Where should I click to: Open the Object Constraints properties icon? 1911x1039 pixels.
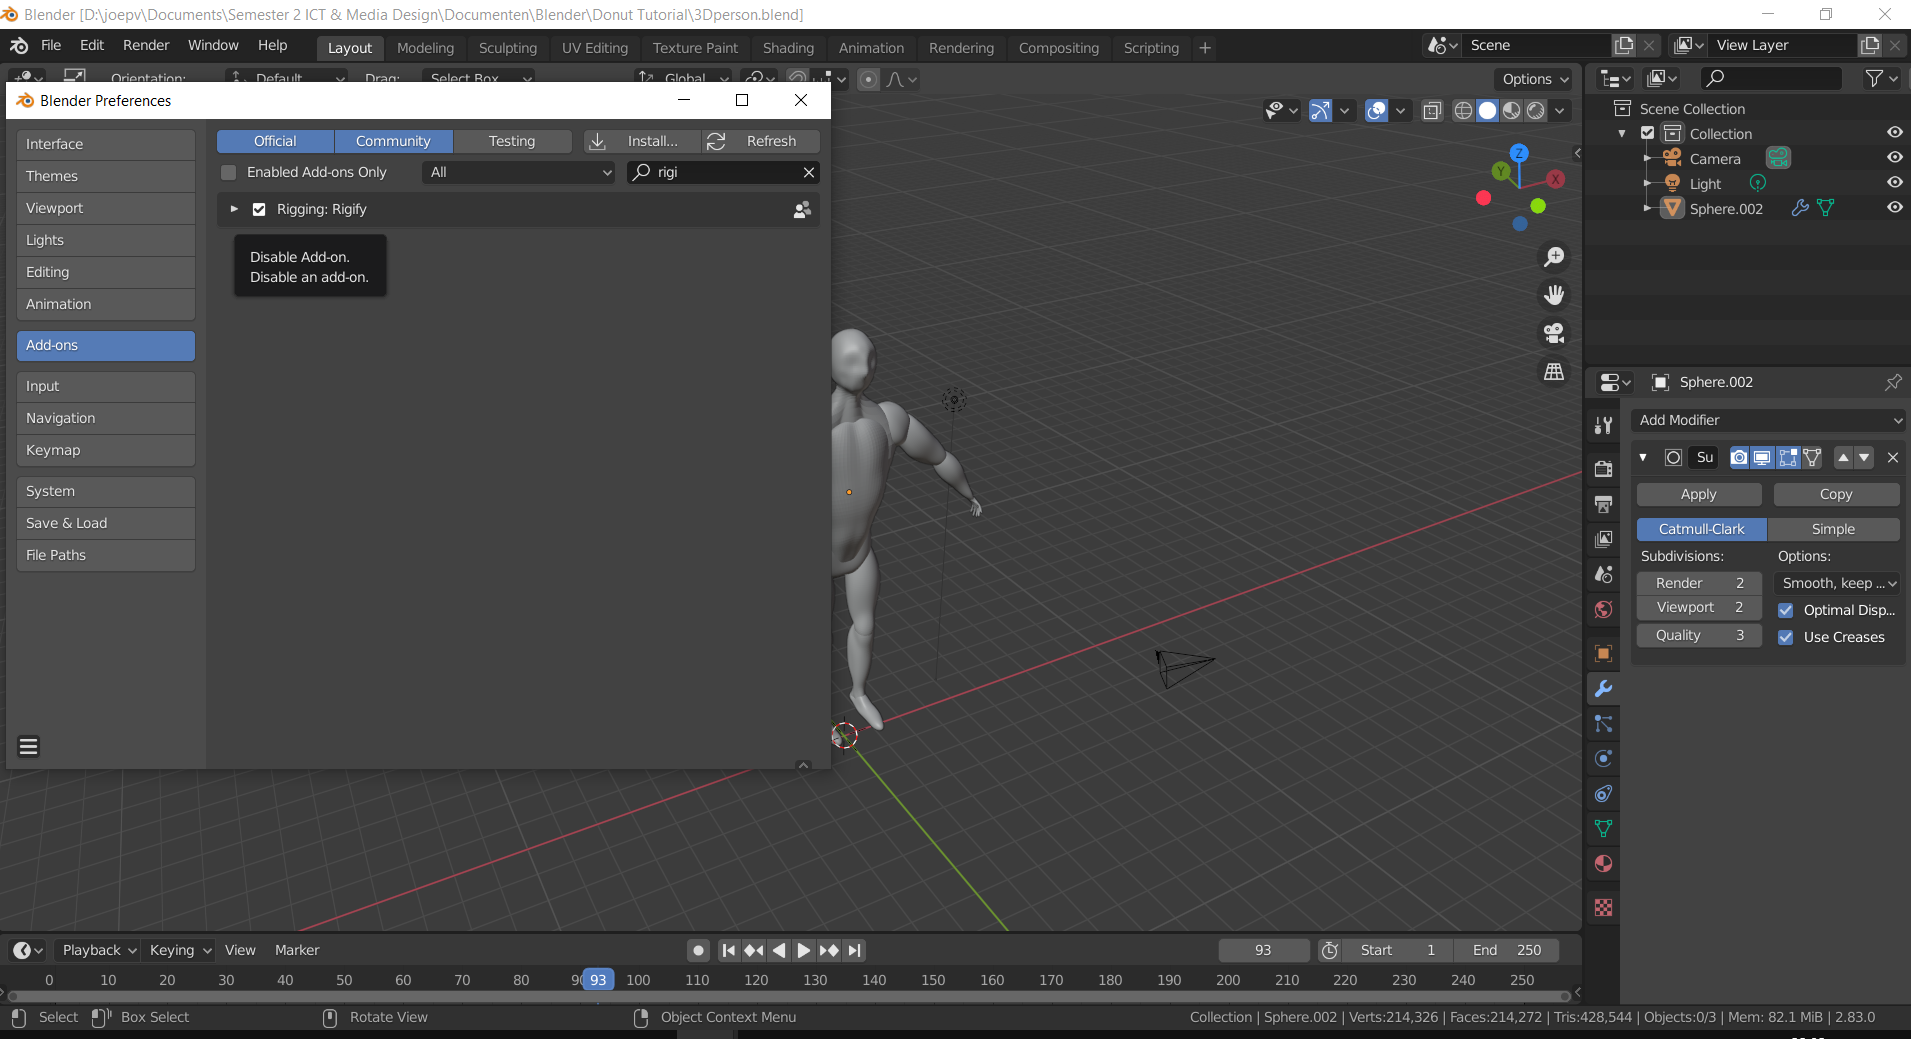[1603, 794]
